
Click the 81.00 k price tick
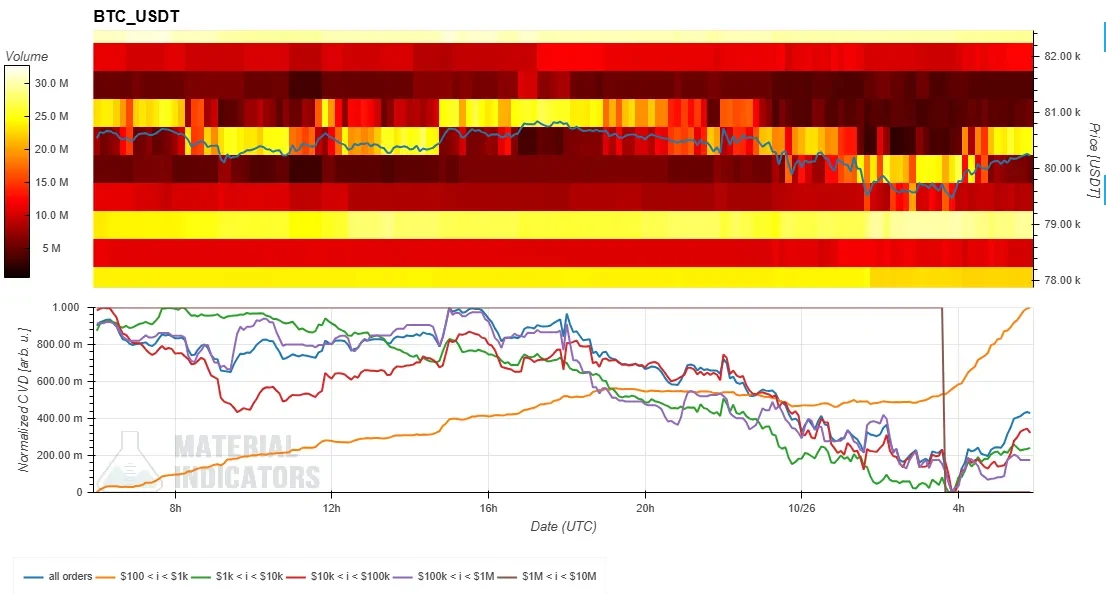1062,112
